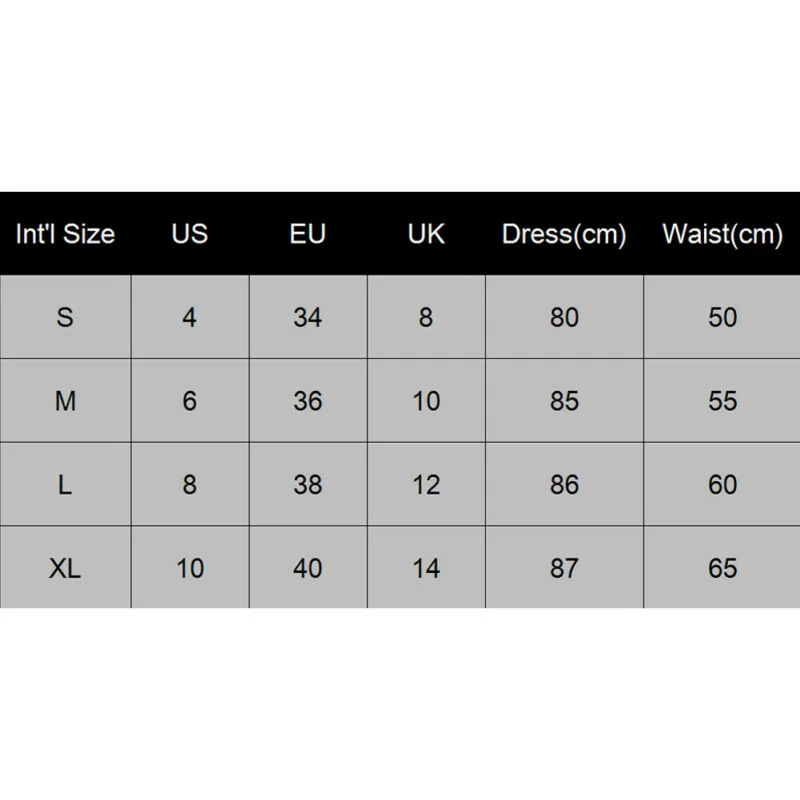Select the UK column header
The width and height of the screenshot is (800, 800).
tap(426, 234)
